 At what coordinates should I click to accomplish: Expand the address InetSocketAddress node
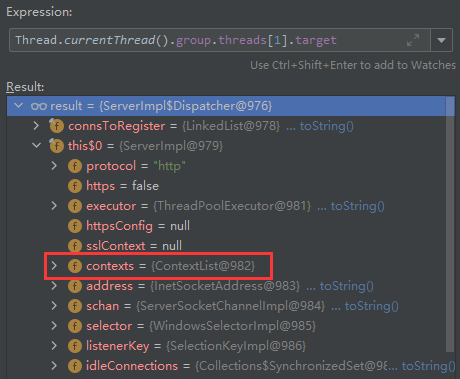(x=54, y=286)
